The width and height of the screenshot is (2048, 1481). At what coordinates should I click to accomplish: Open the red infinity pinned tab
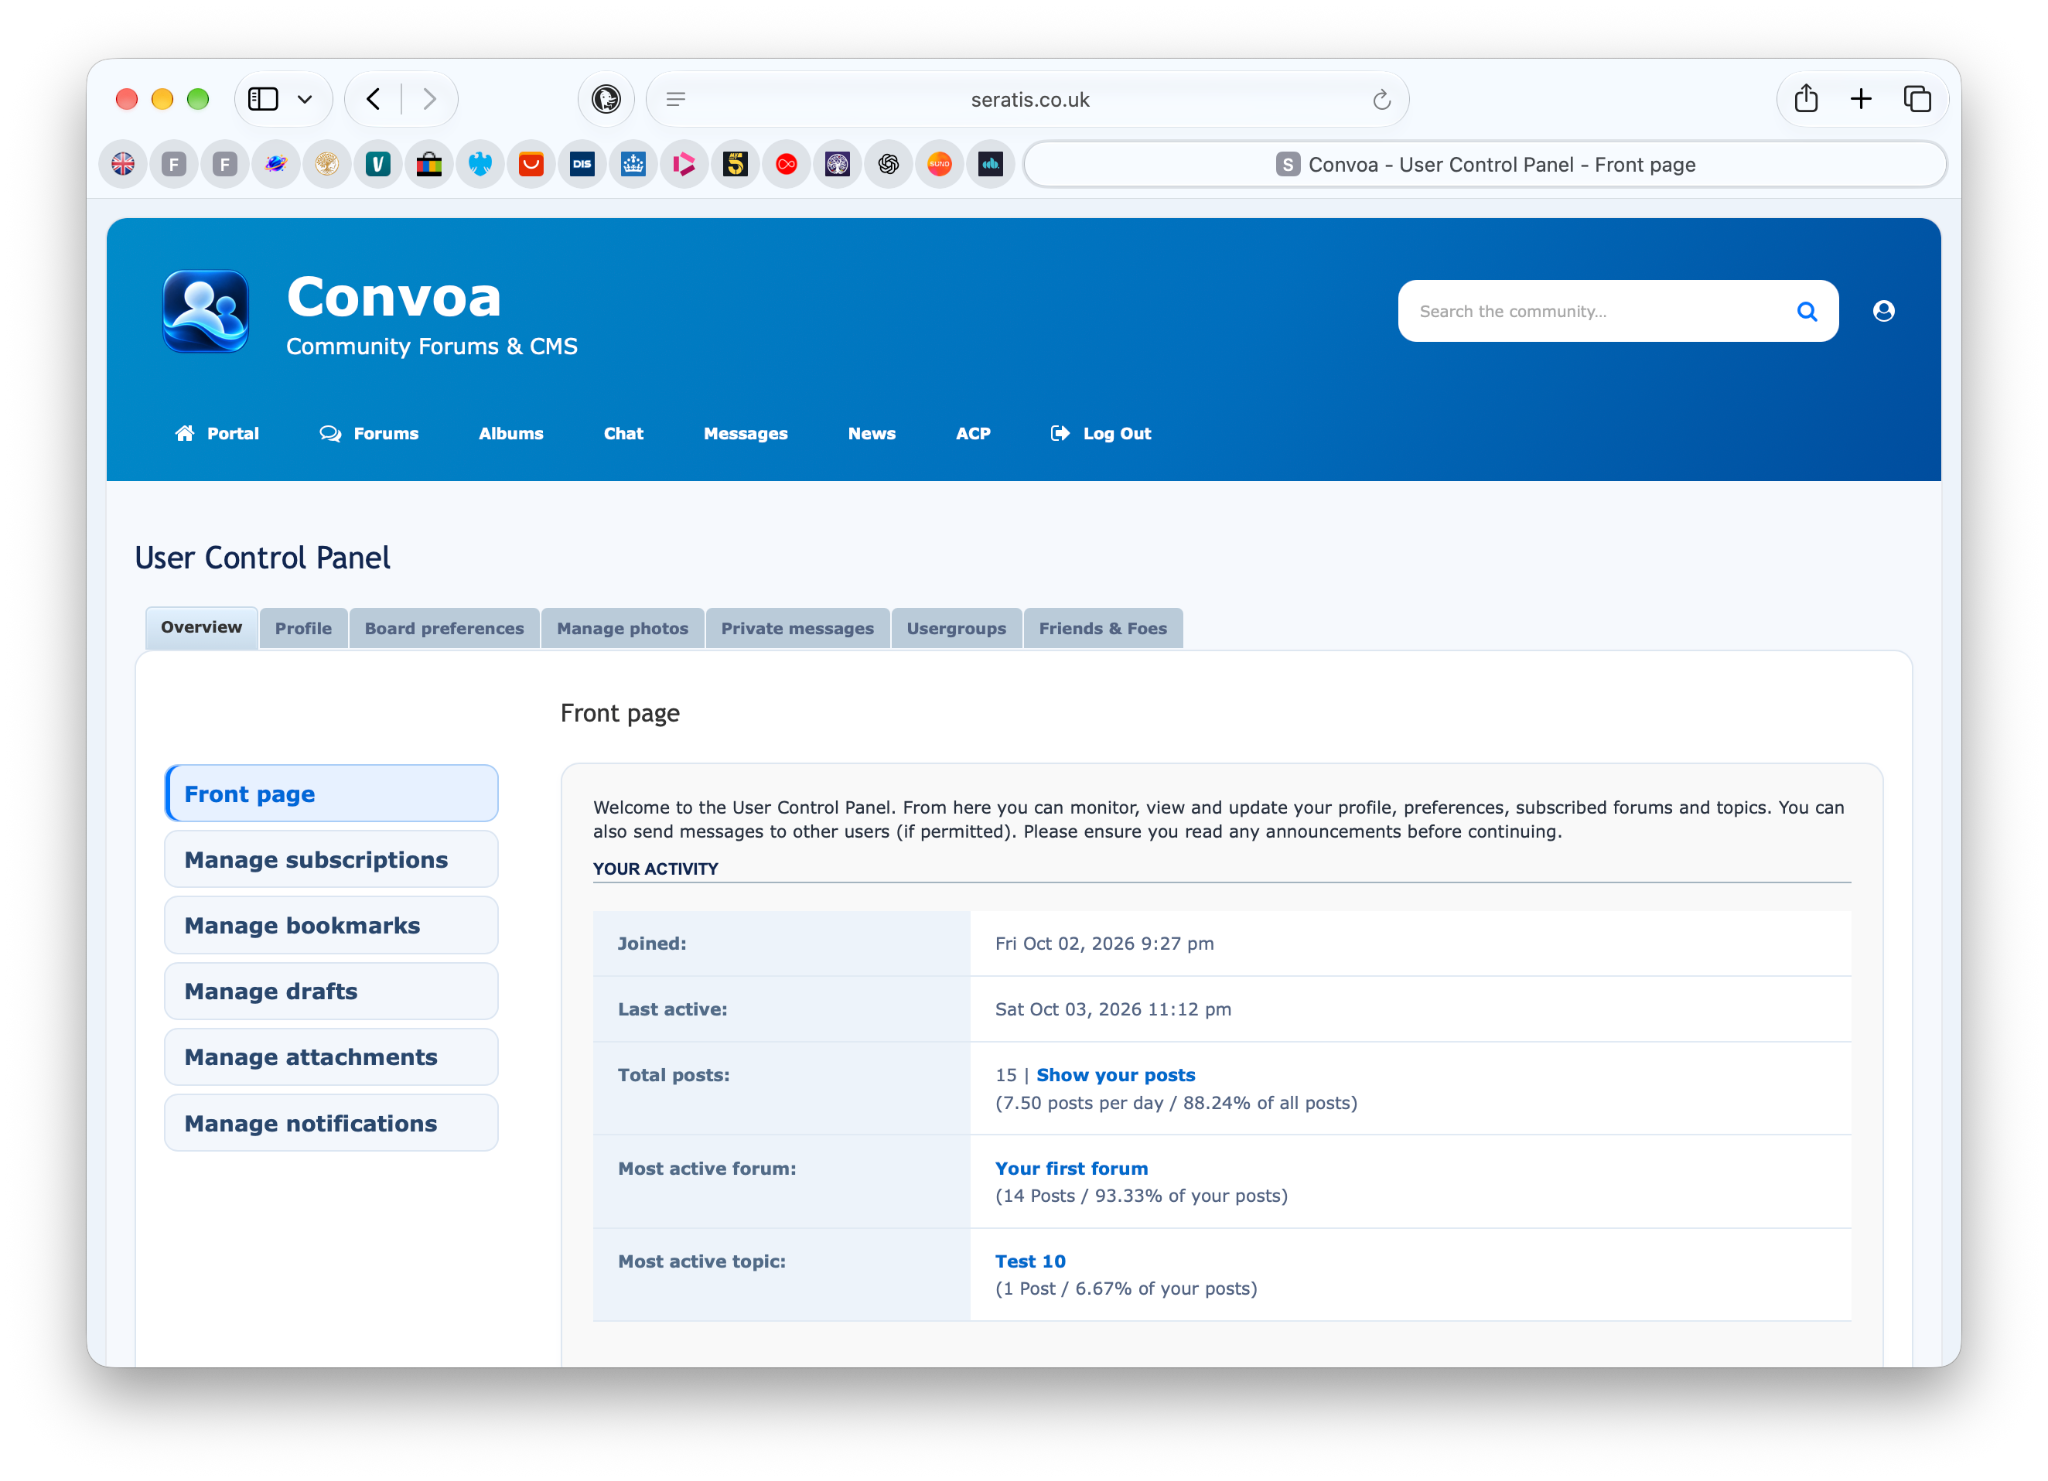786,164
